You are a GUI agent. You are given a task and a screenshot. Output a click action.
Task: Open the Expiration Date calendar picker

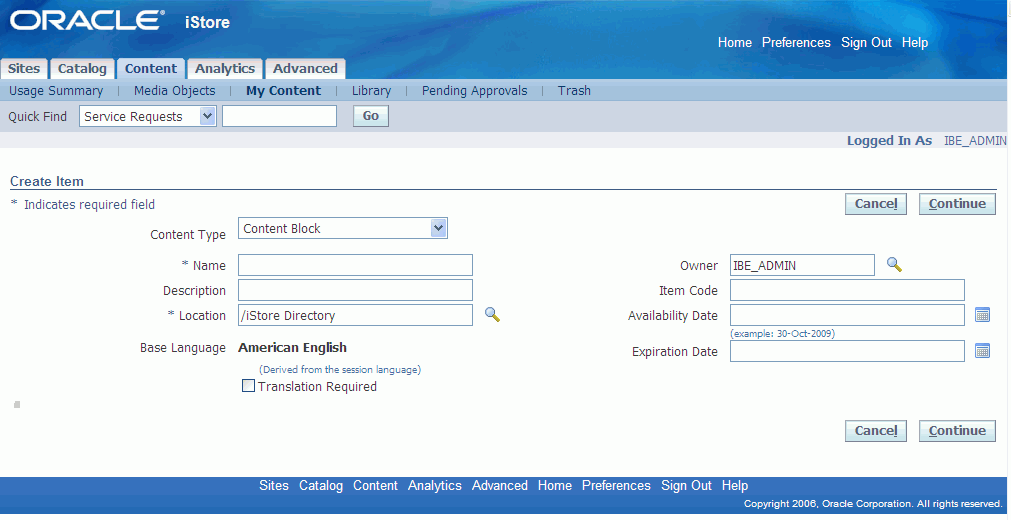pyautogui.click(x=982, y=351)
